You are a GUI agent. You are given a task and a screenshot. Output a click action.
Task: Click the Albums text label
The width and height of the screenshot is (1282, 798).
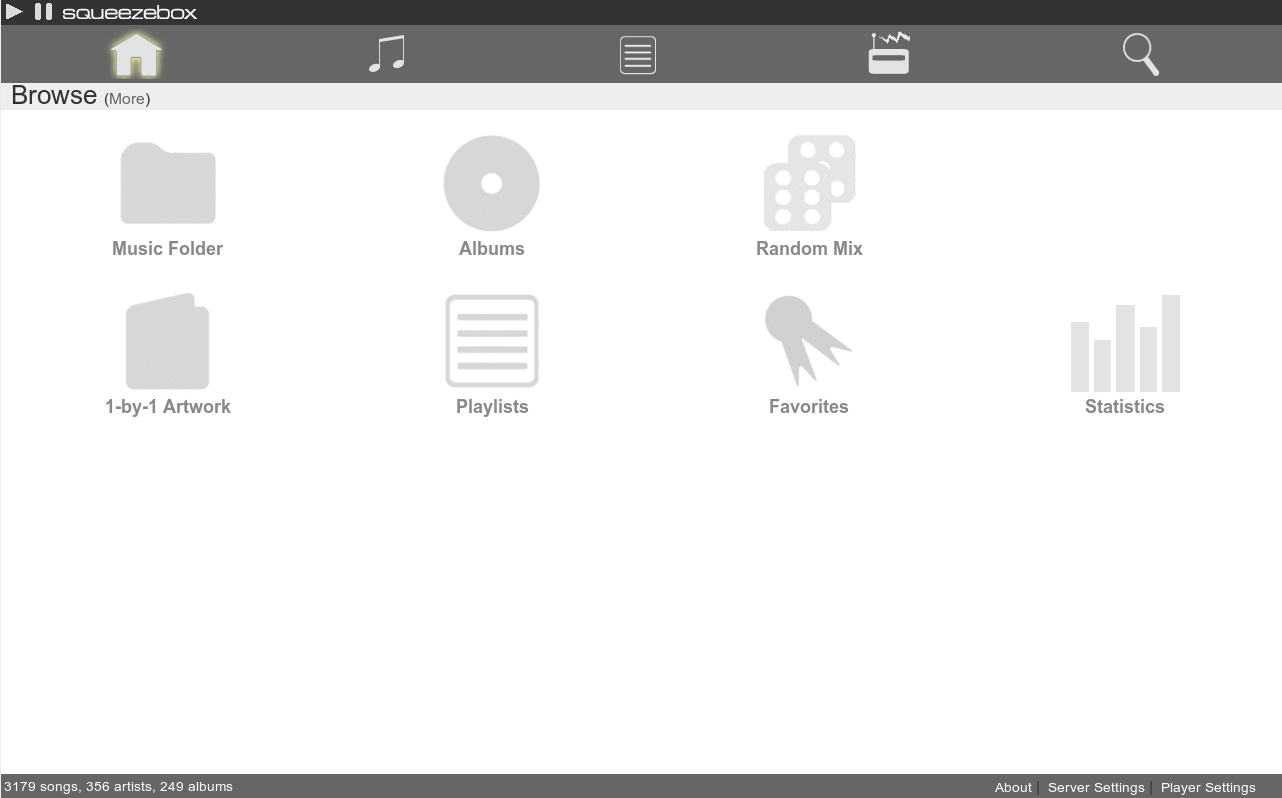[491, 249]
